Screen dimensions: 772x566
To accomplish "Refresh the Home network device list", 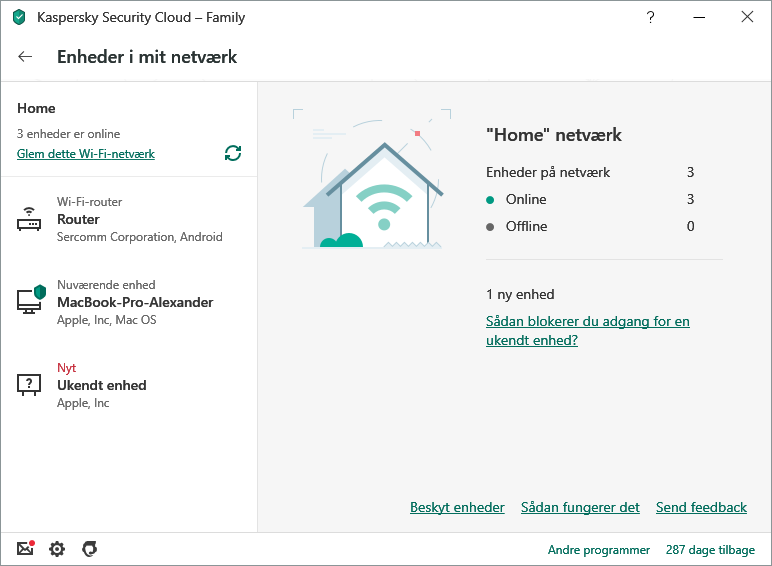I will (233, 153).
